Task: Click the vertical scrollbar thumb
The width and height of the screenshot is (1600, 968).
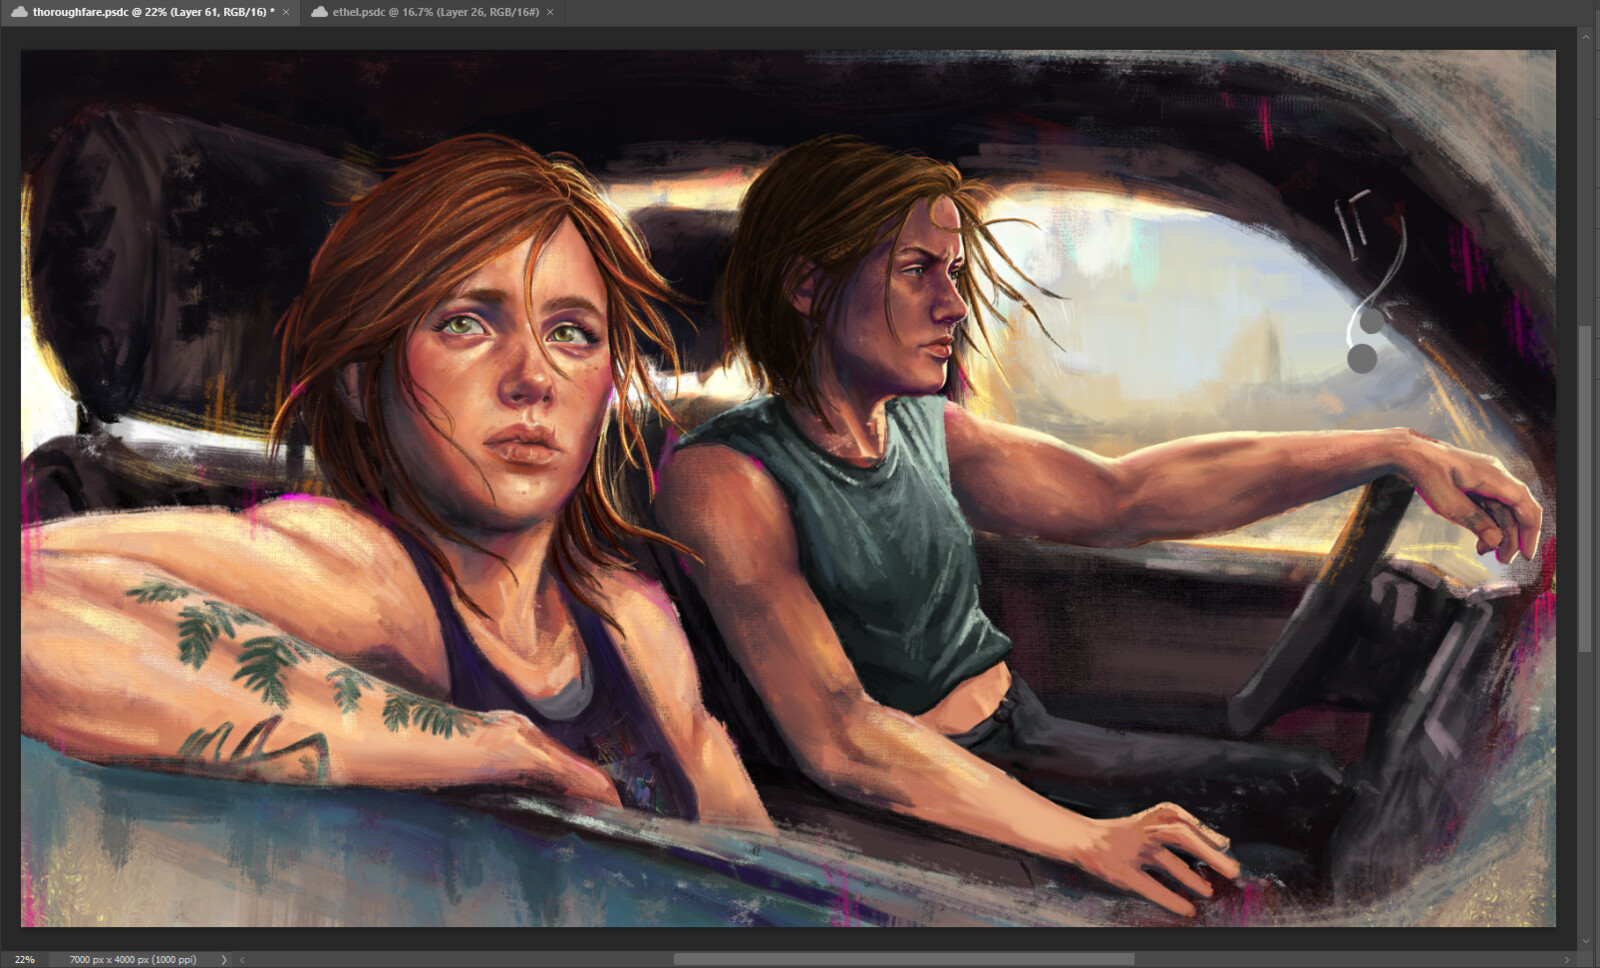Action: 1585,489
